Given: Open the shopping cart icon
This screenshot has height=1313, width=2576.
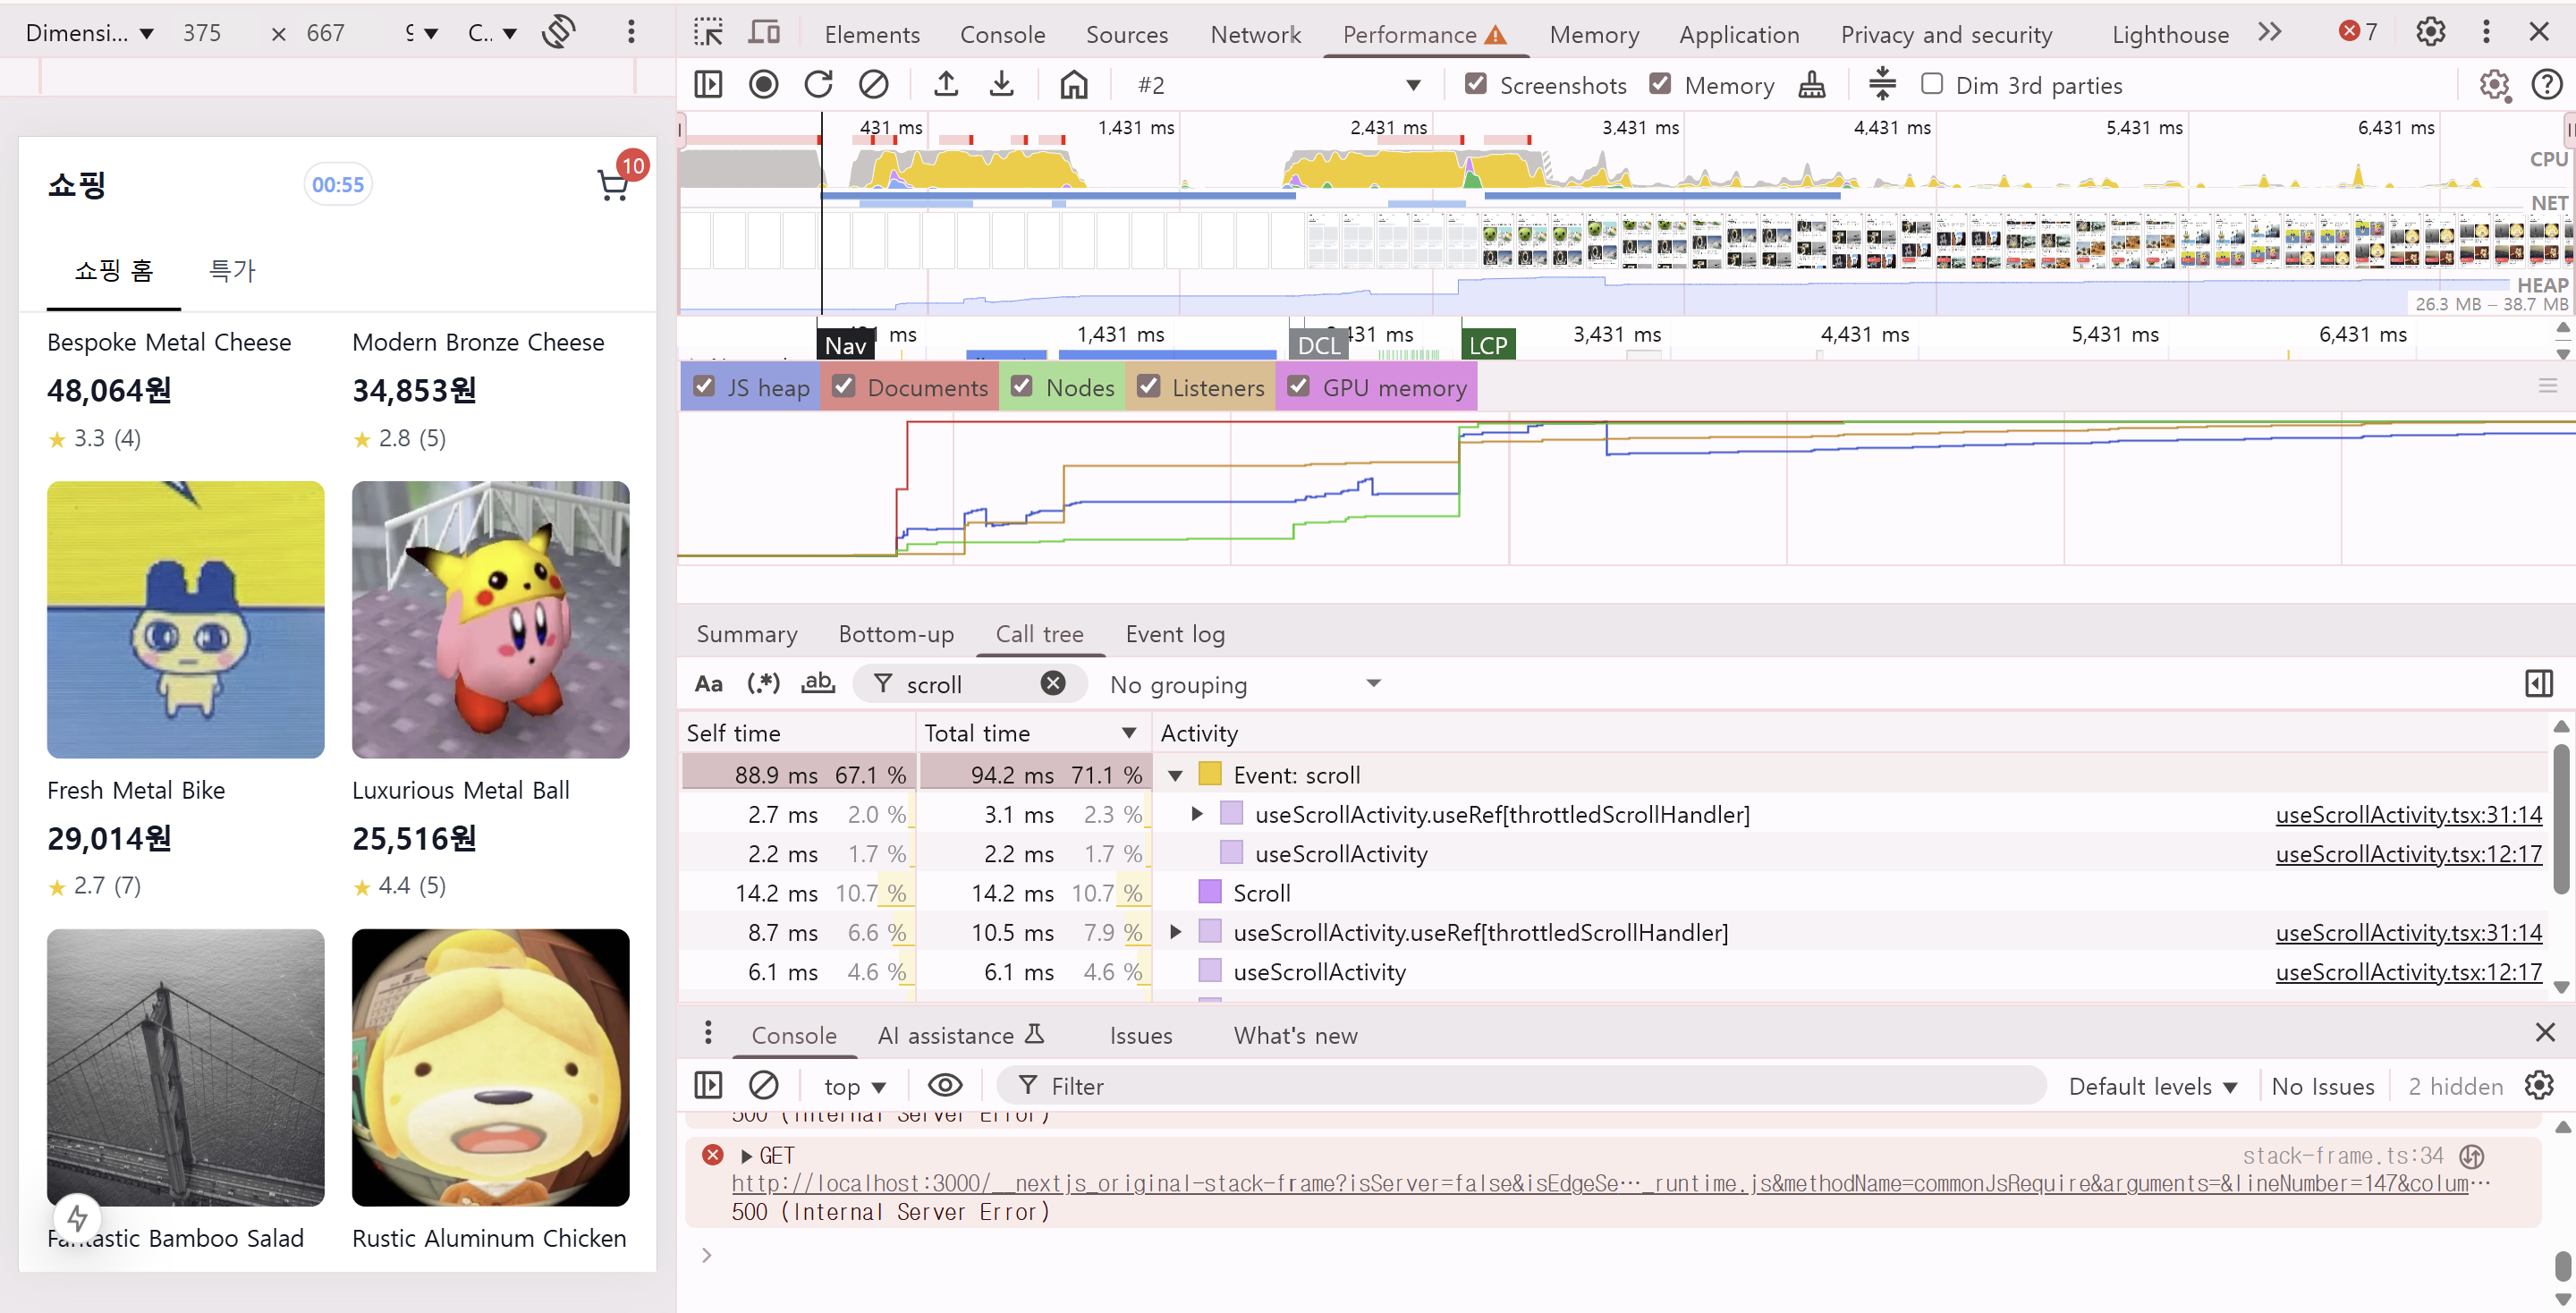Looking at the screenshot, I should pos(613,185).
